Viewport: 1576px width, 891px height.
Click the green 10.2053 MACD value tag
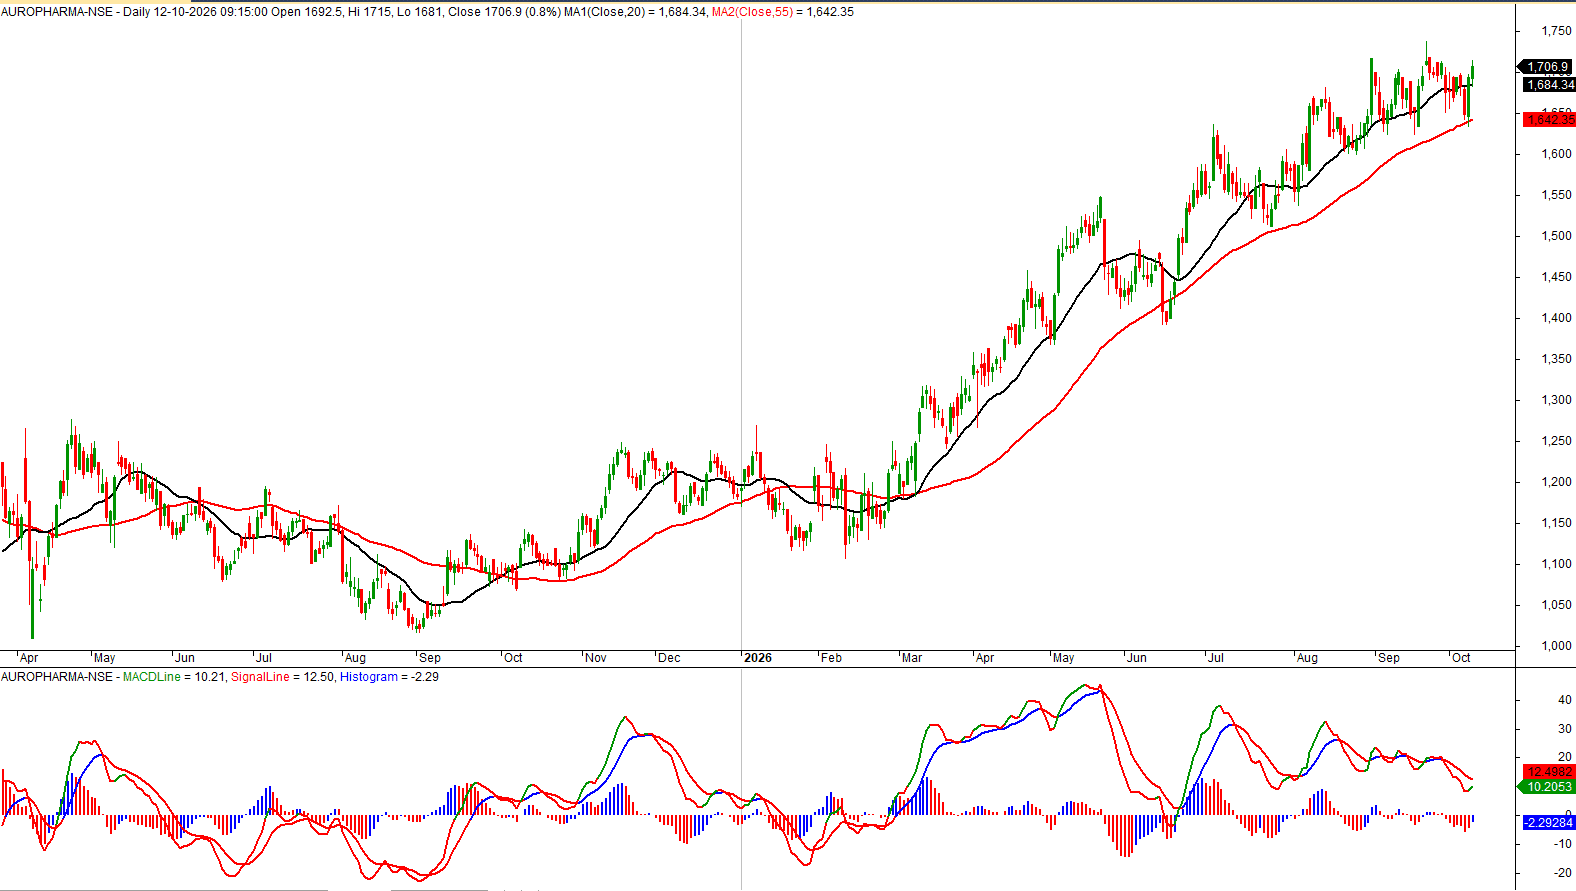pyautogui.click(x=1547, y=787)
